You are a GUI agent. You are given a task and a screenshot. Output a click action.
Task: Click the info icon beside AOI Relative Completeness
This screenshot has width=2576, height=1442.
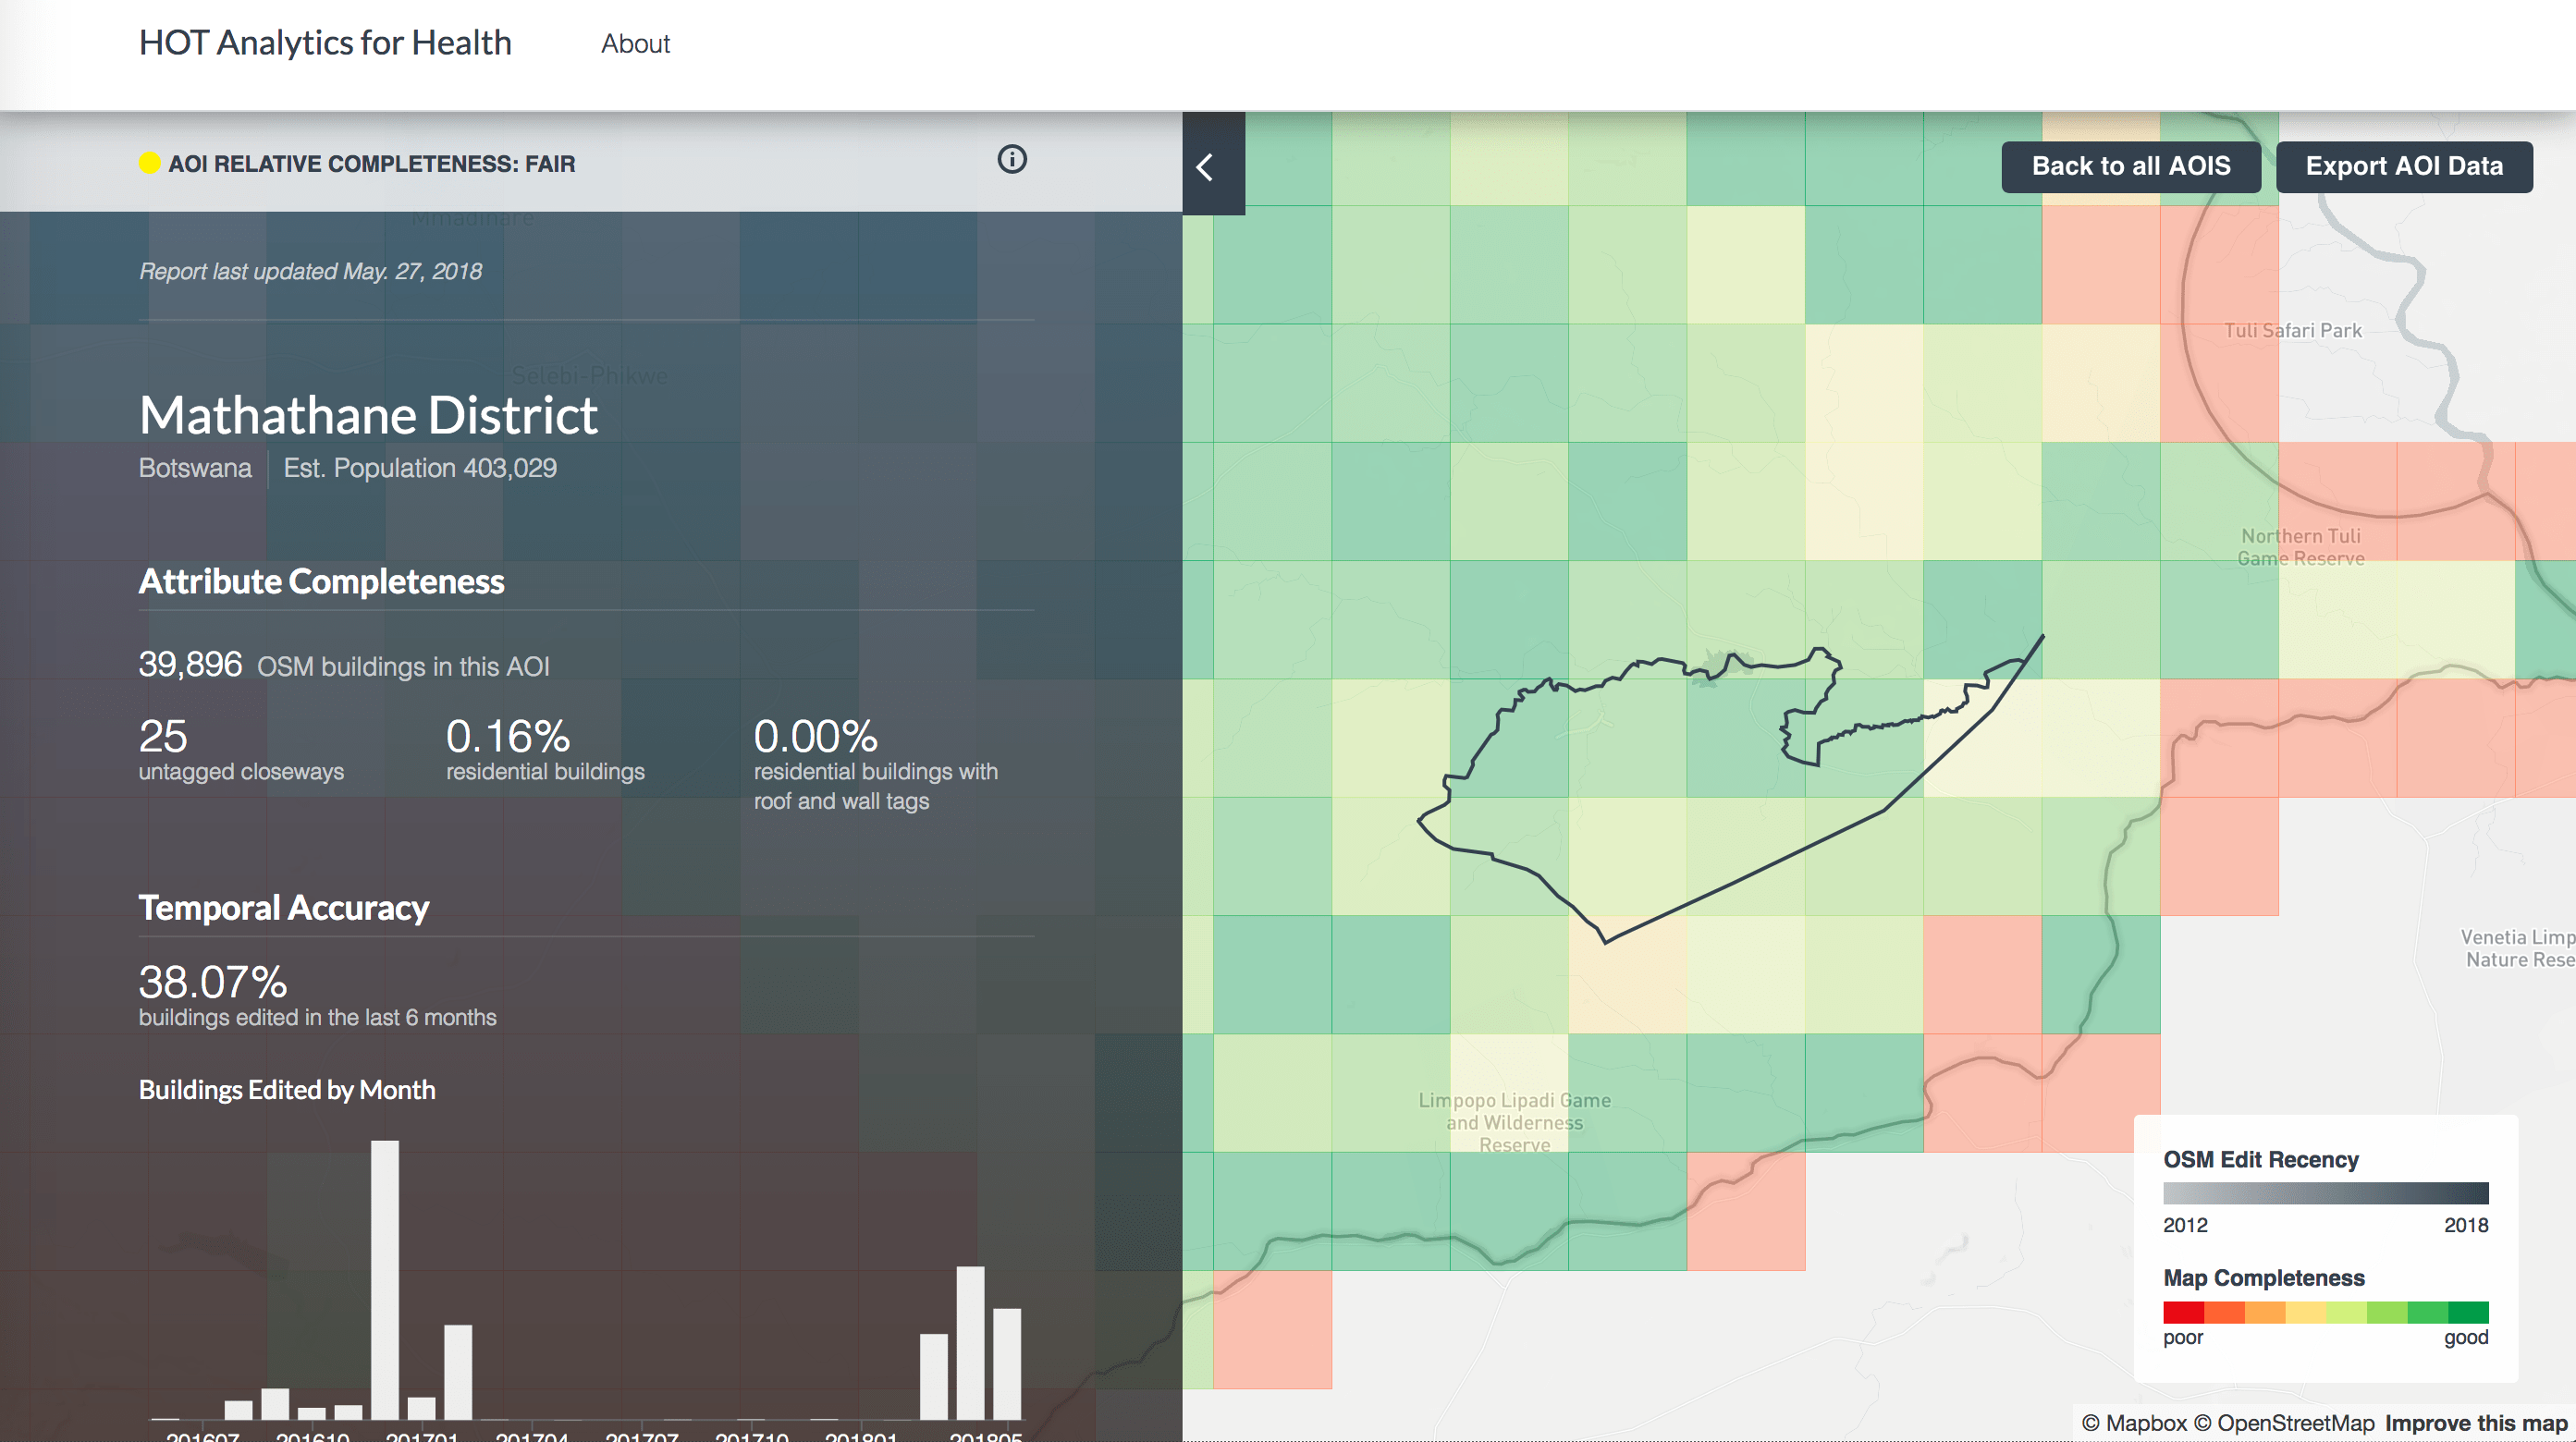pos(1012,160)
